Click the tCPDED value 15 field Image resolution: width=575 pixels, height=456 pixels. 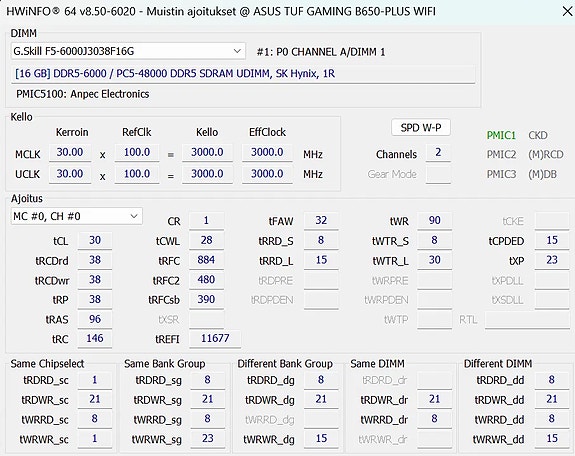552,240
